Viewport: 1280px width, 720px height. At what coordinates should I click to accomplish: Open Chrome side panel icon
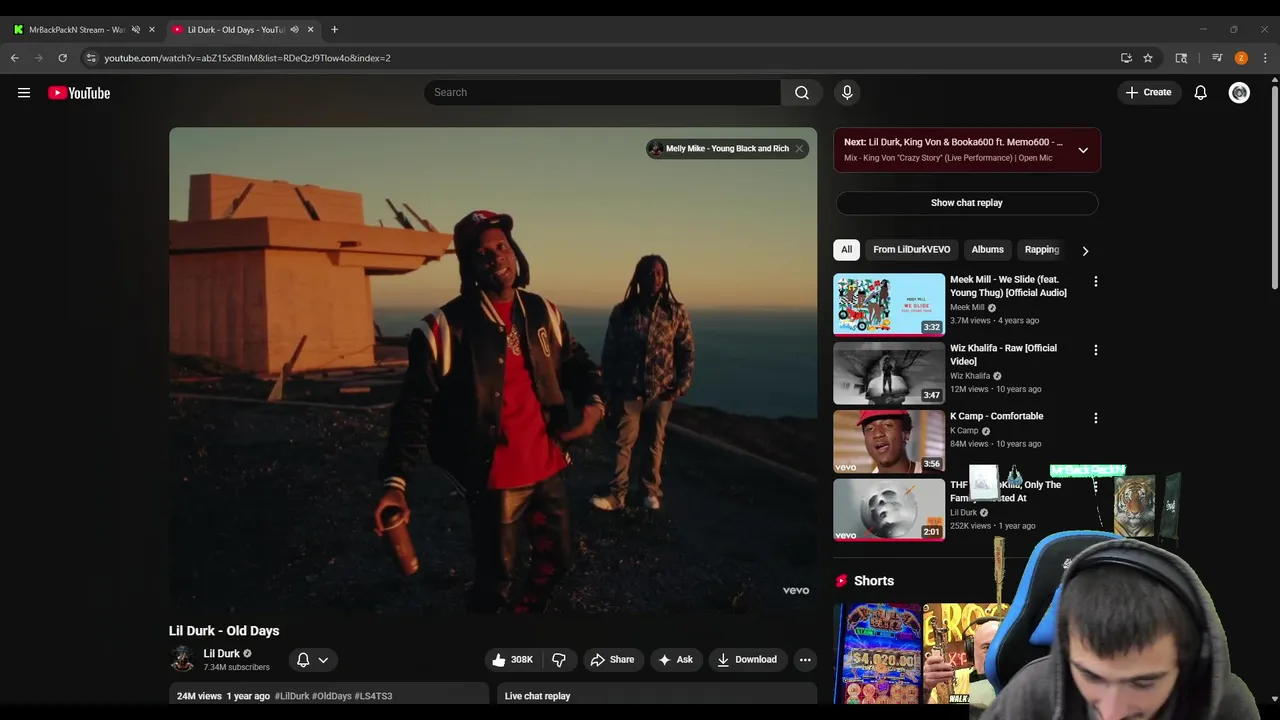(x=1181, y=58)
